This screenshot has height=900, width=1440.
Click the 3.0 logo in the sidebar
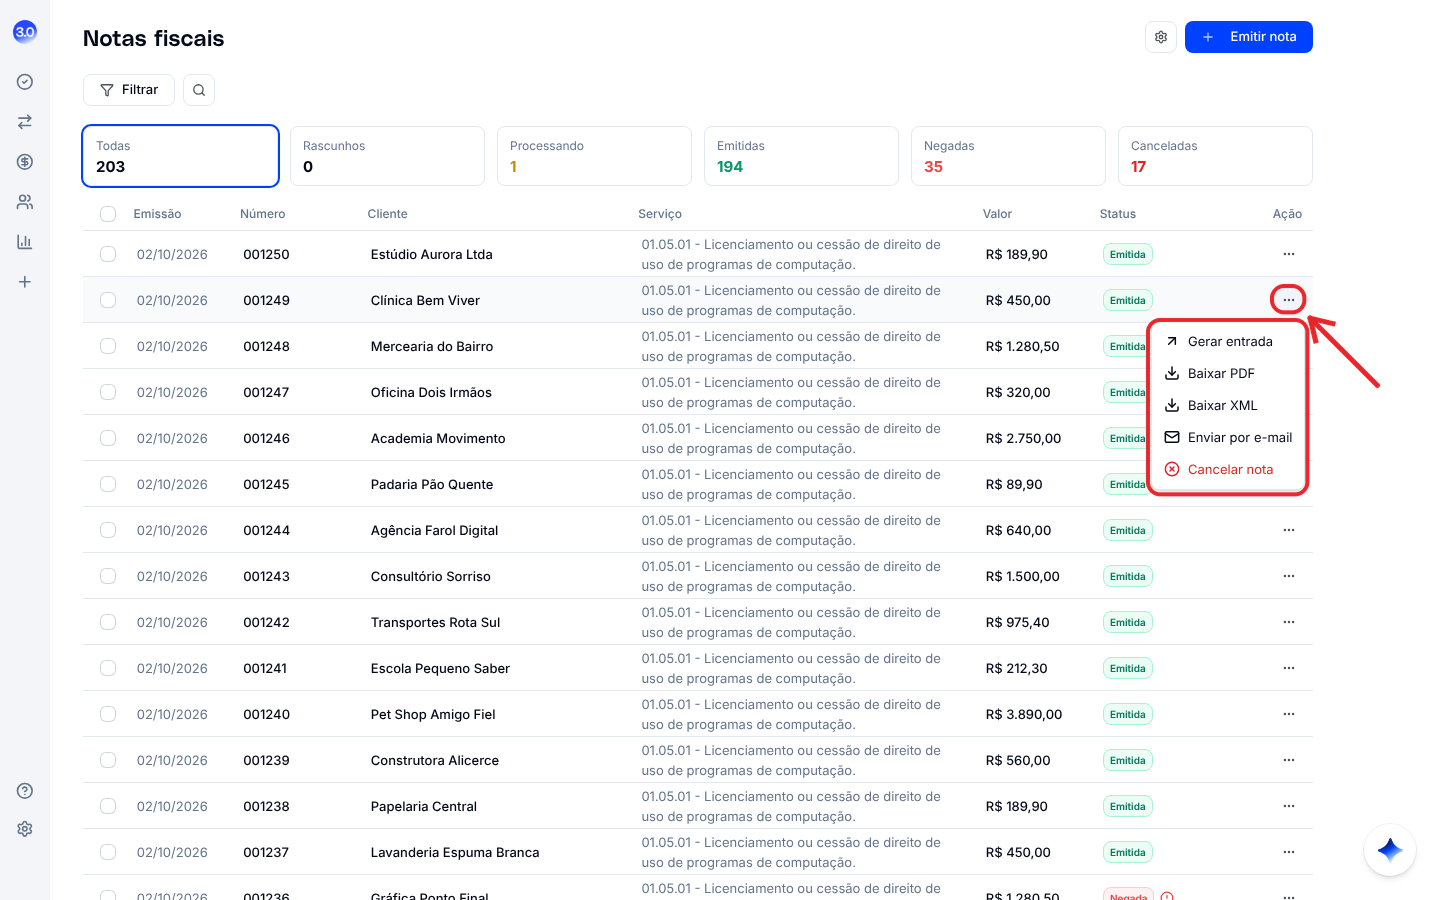(25, 32)
